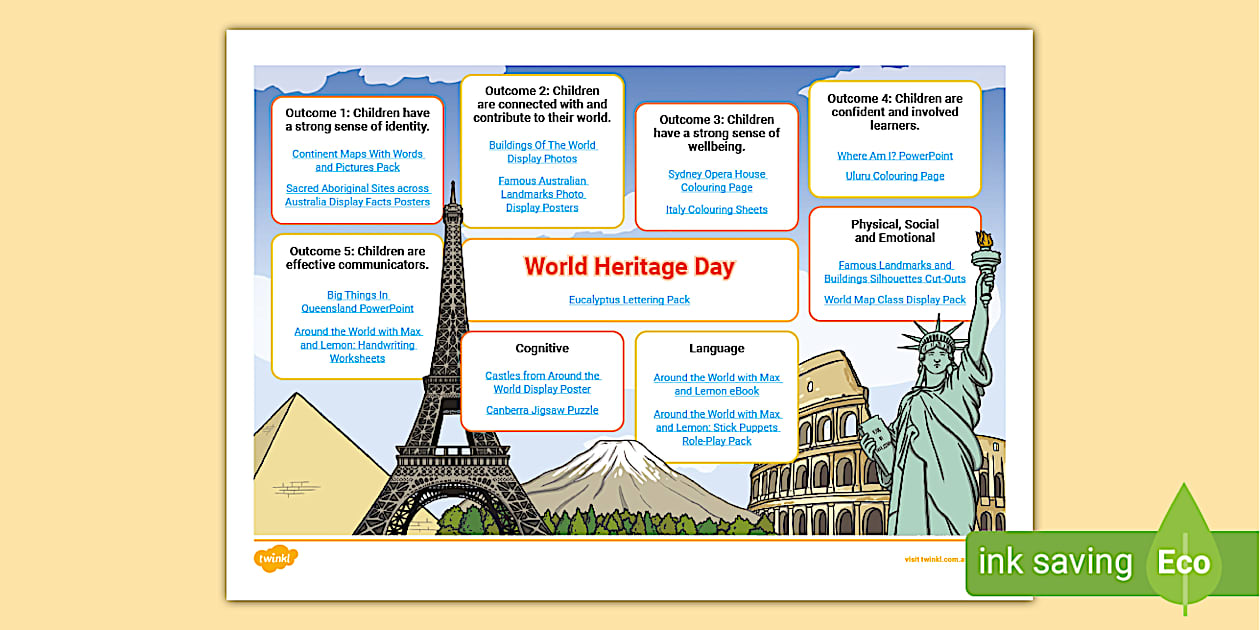Open the Uluru Colouring Page
Screen dimensions: 1260x630
click(x=895, y=175)
